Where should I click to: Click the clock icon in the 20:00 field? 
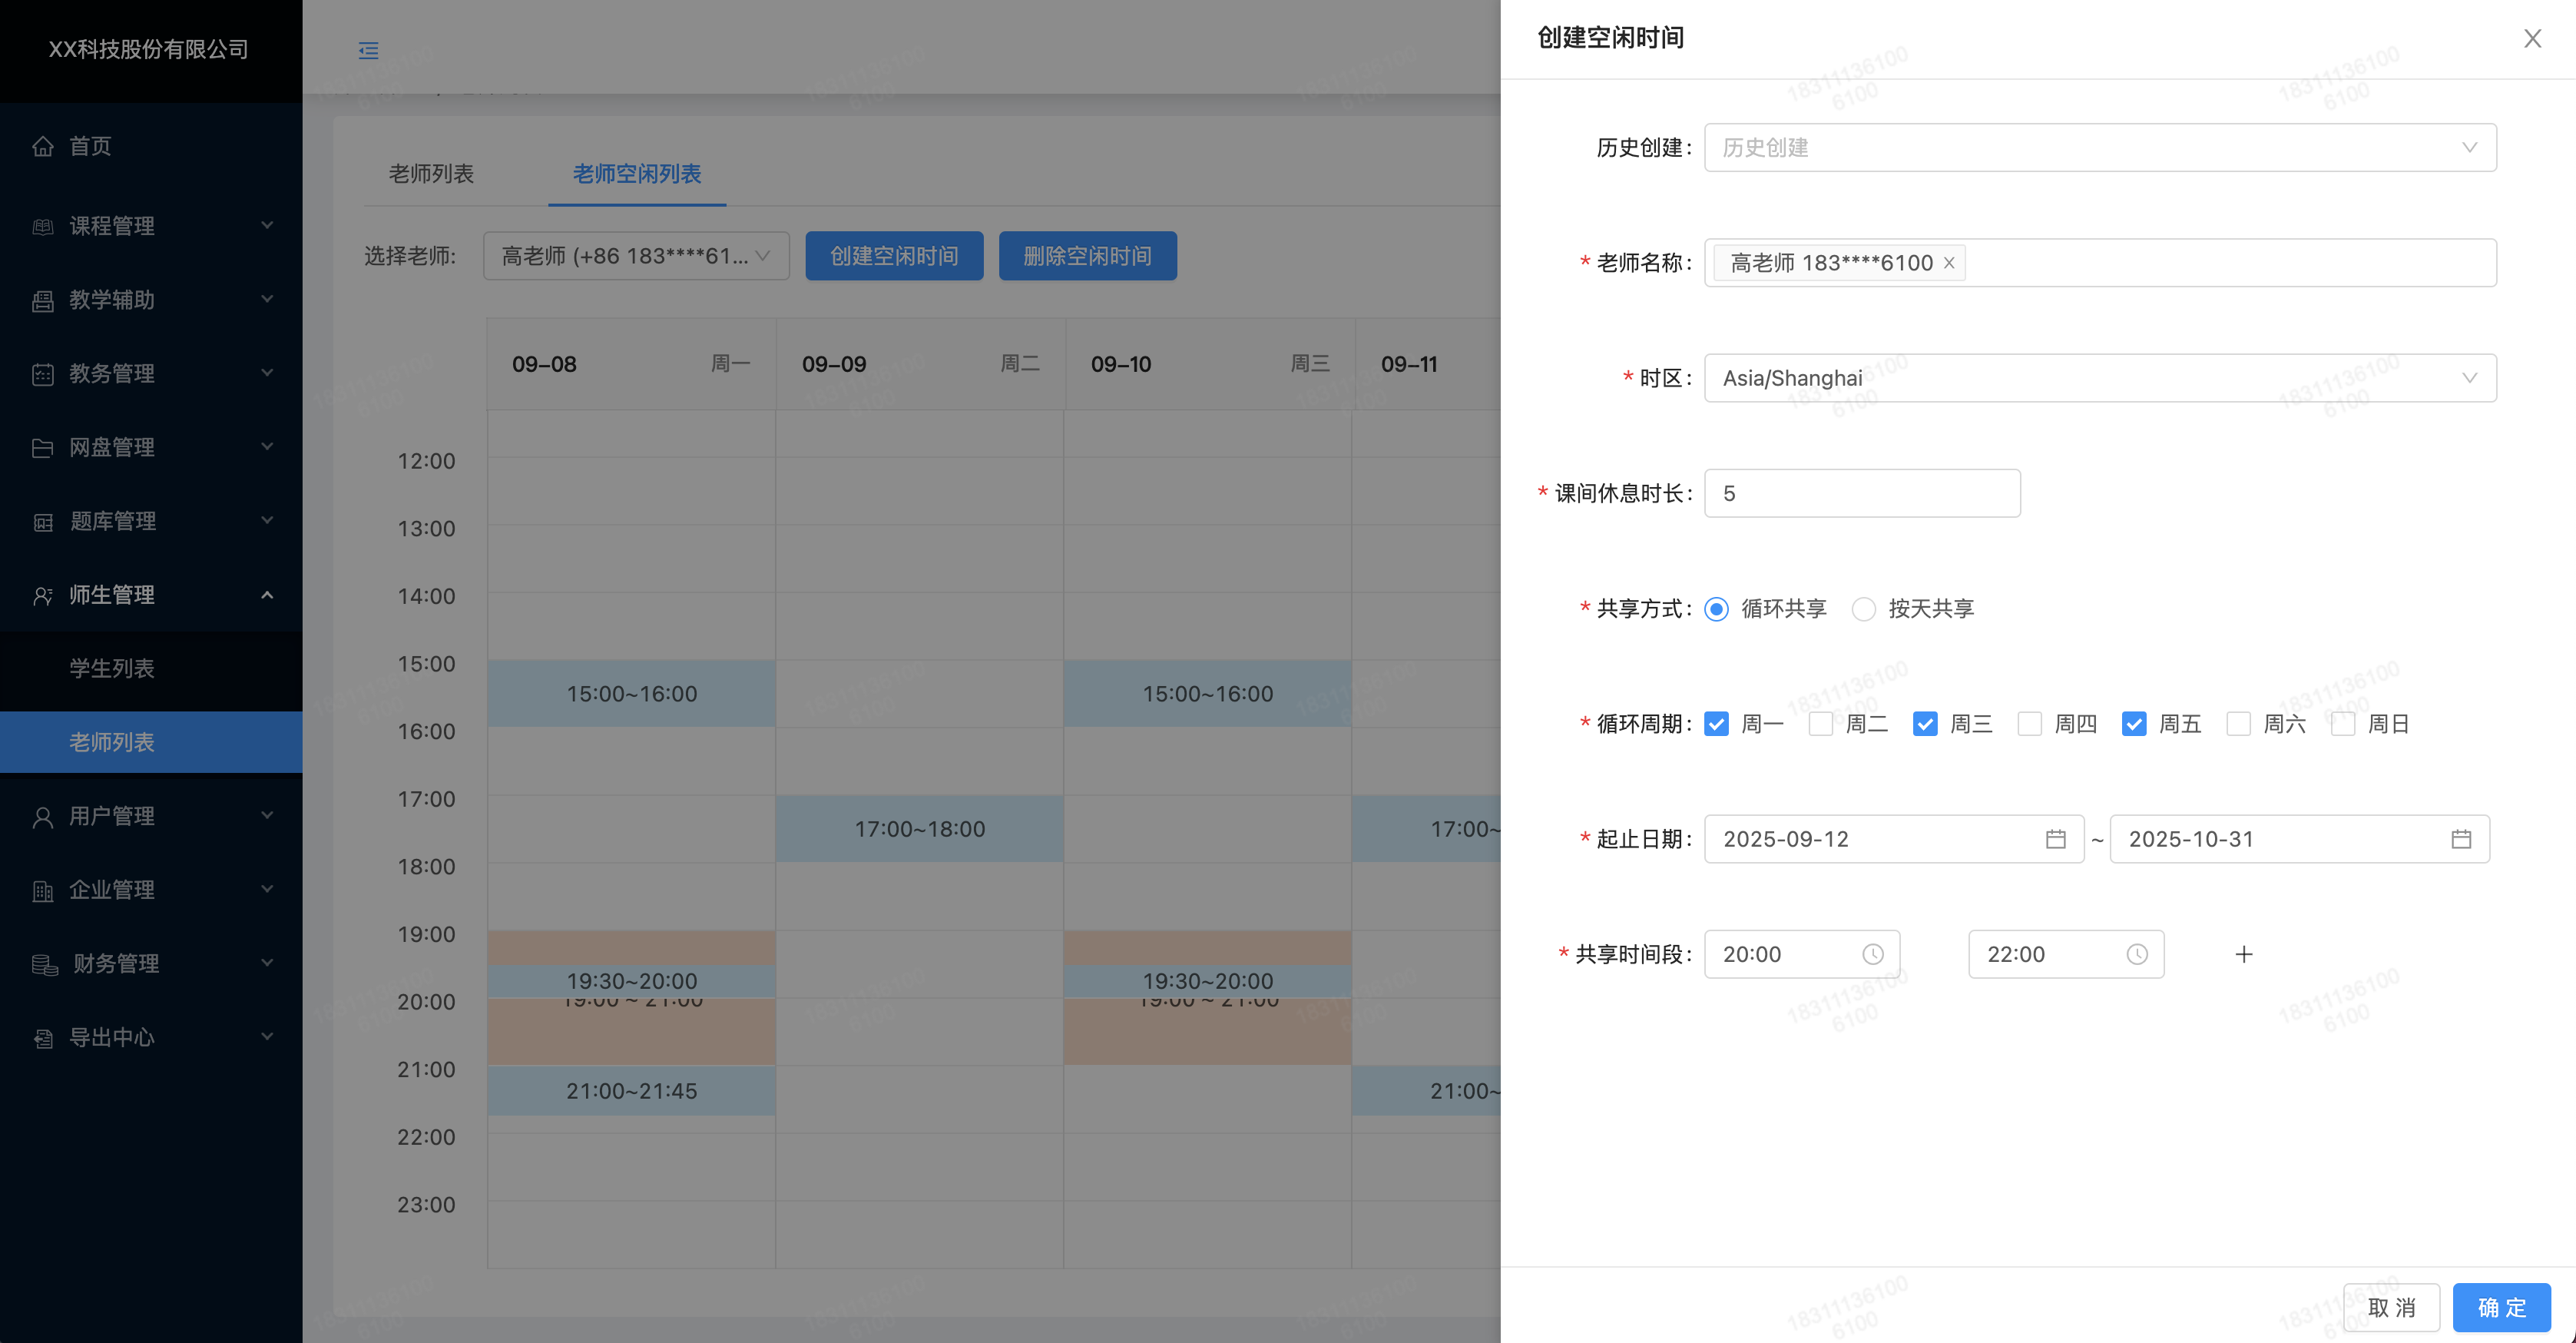click(x=1873, y=954)
